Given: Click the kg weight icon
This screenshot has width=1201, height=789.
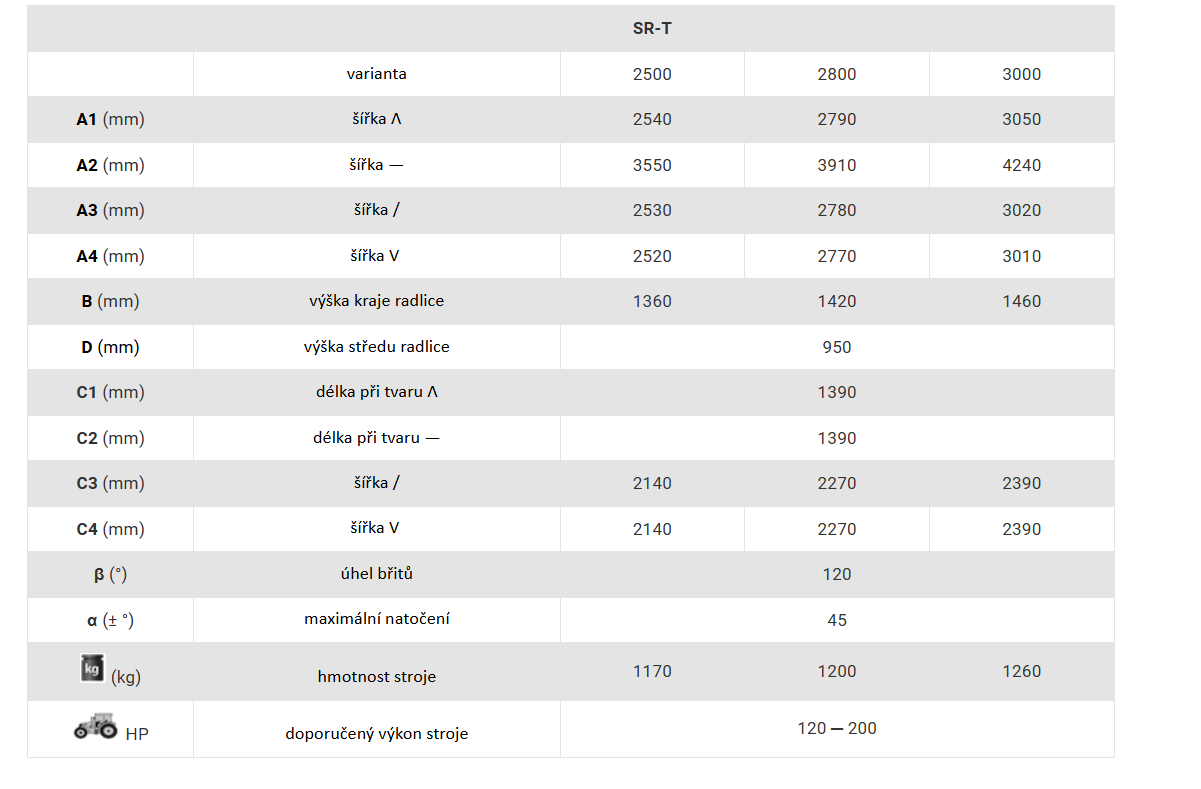Looking at the screenshot, I should coord(92,668).
